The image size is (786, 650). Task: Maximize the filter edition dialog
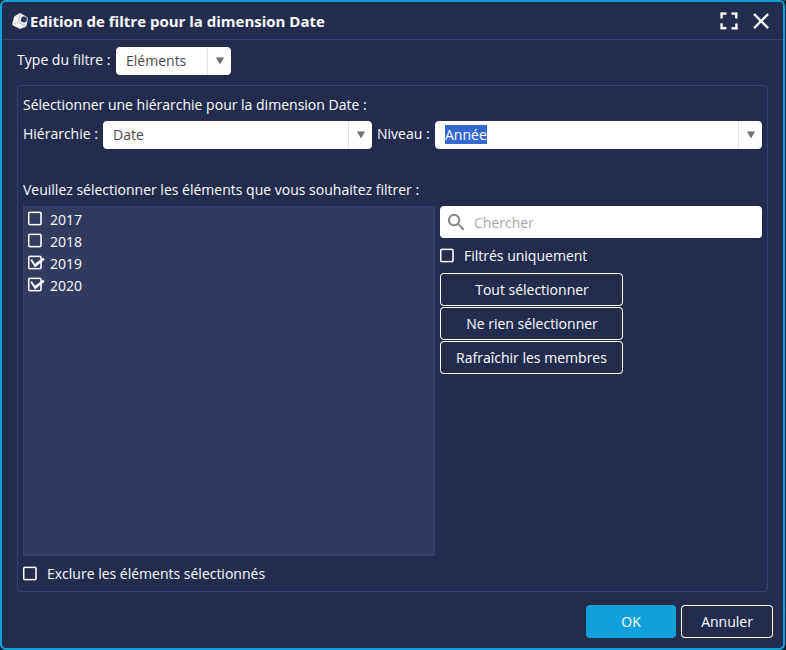pyautogui.click(x=729, y=21)
